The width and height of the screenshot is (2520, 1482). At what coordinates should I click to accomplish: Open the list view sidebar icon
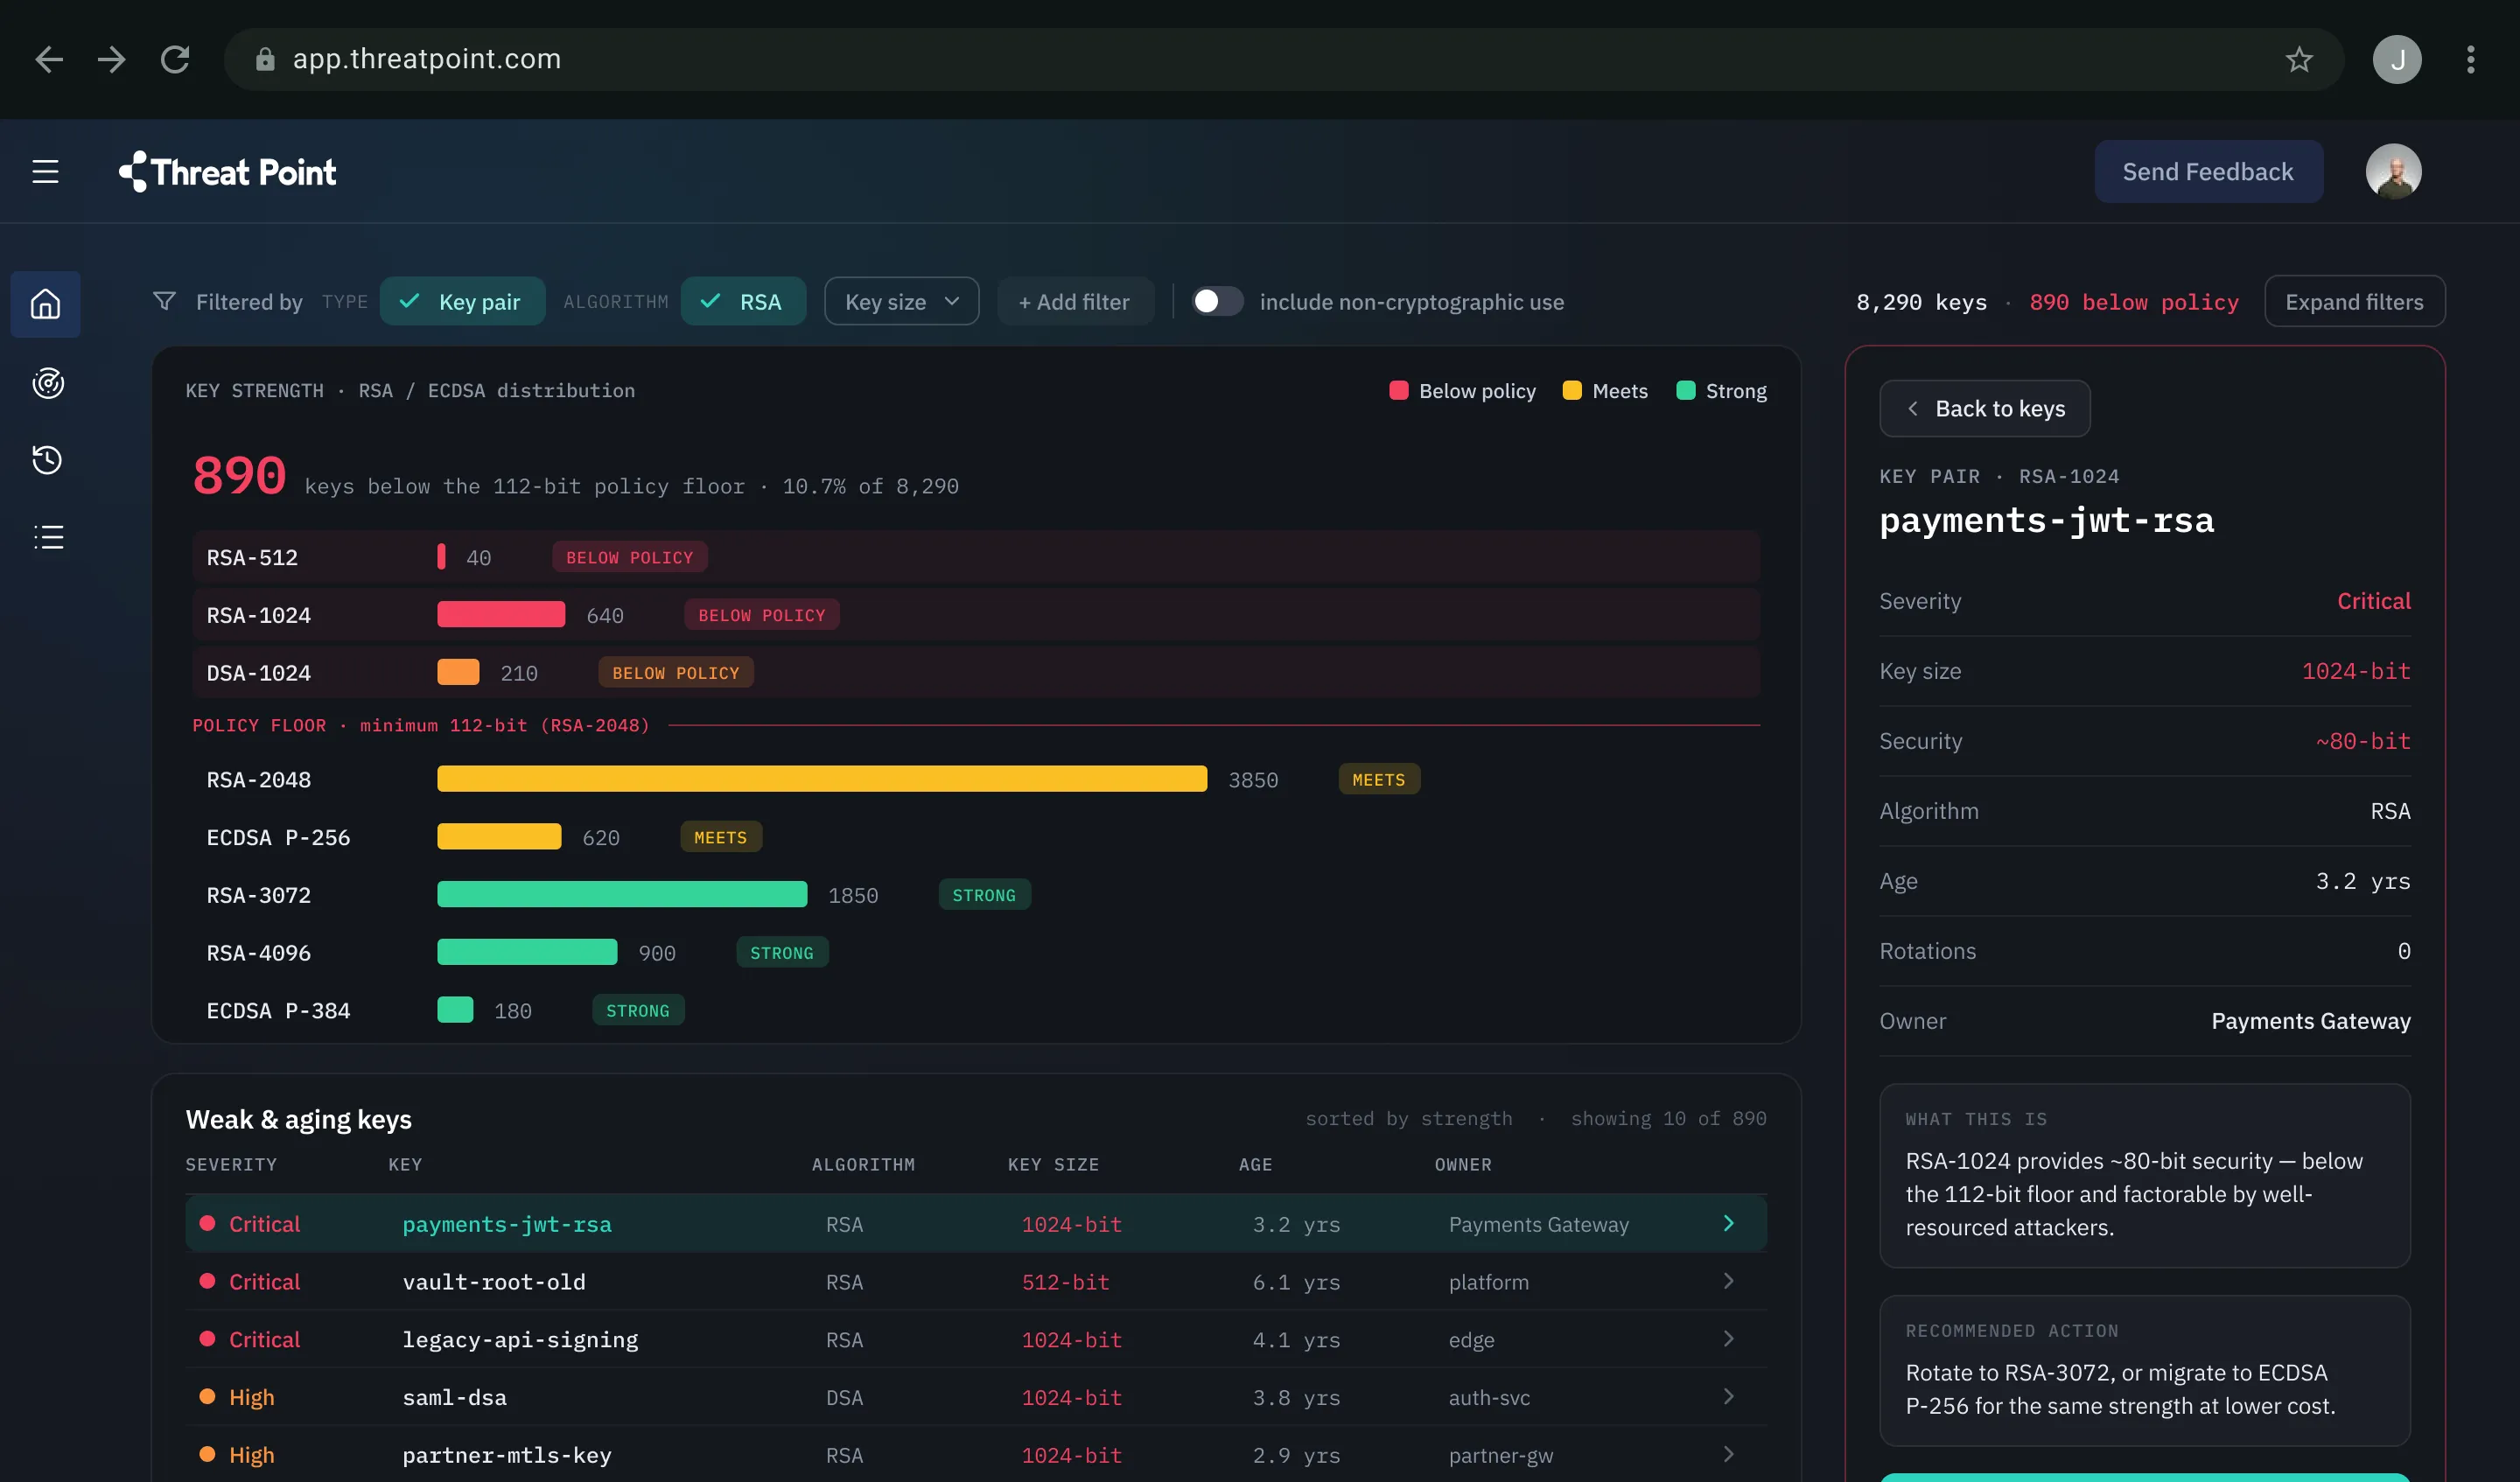[x=47, y=536]
